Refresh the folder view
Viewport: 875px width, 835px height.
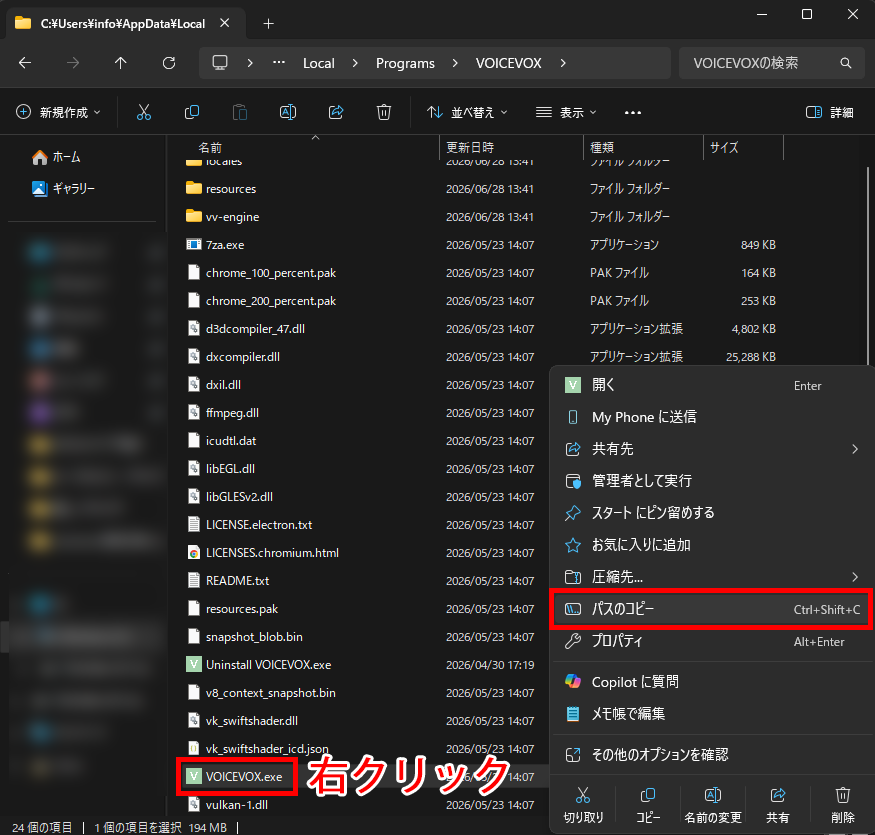(x=169, y=63)
